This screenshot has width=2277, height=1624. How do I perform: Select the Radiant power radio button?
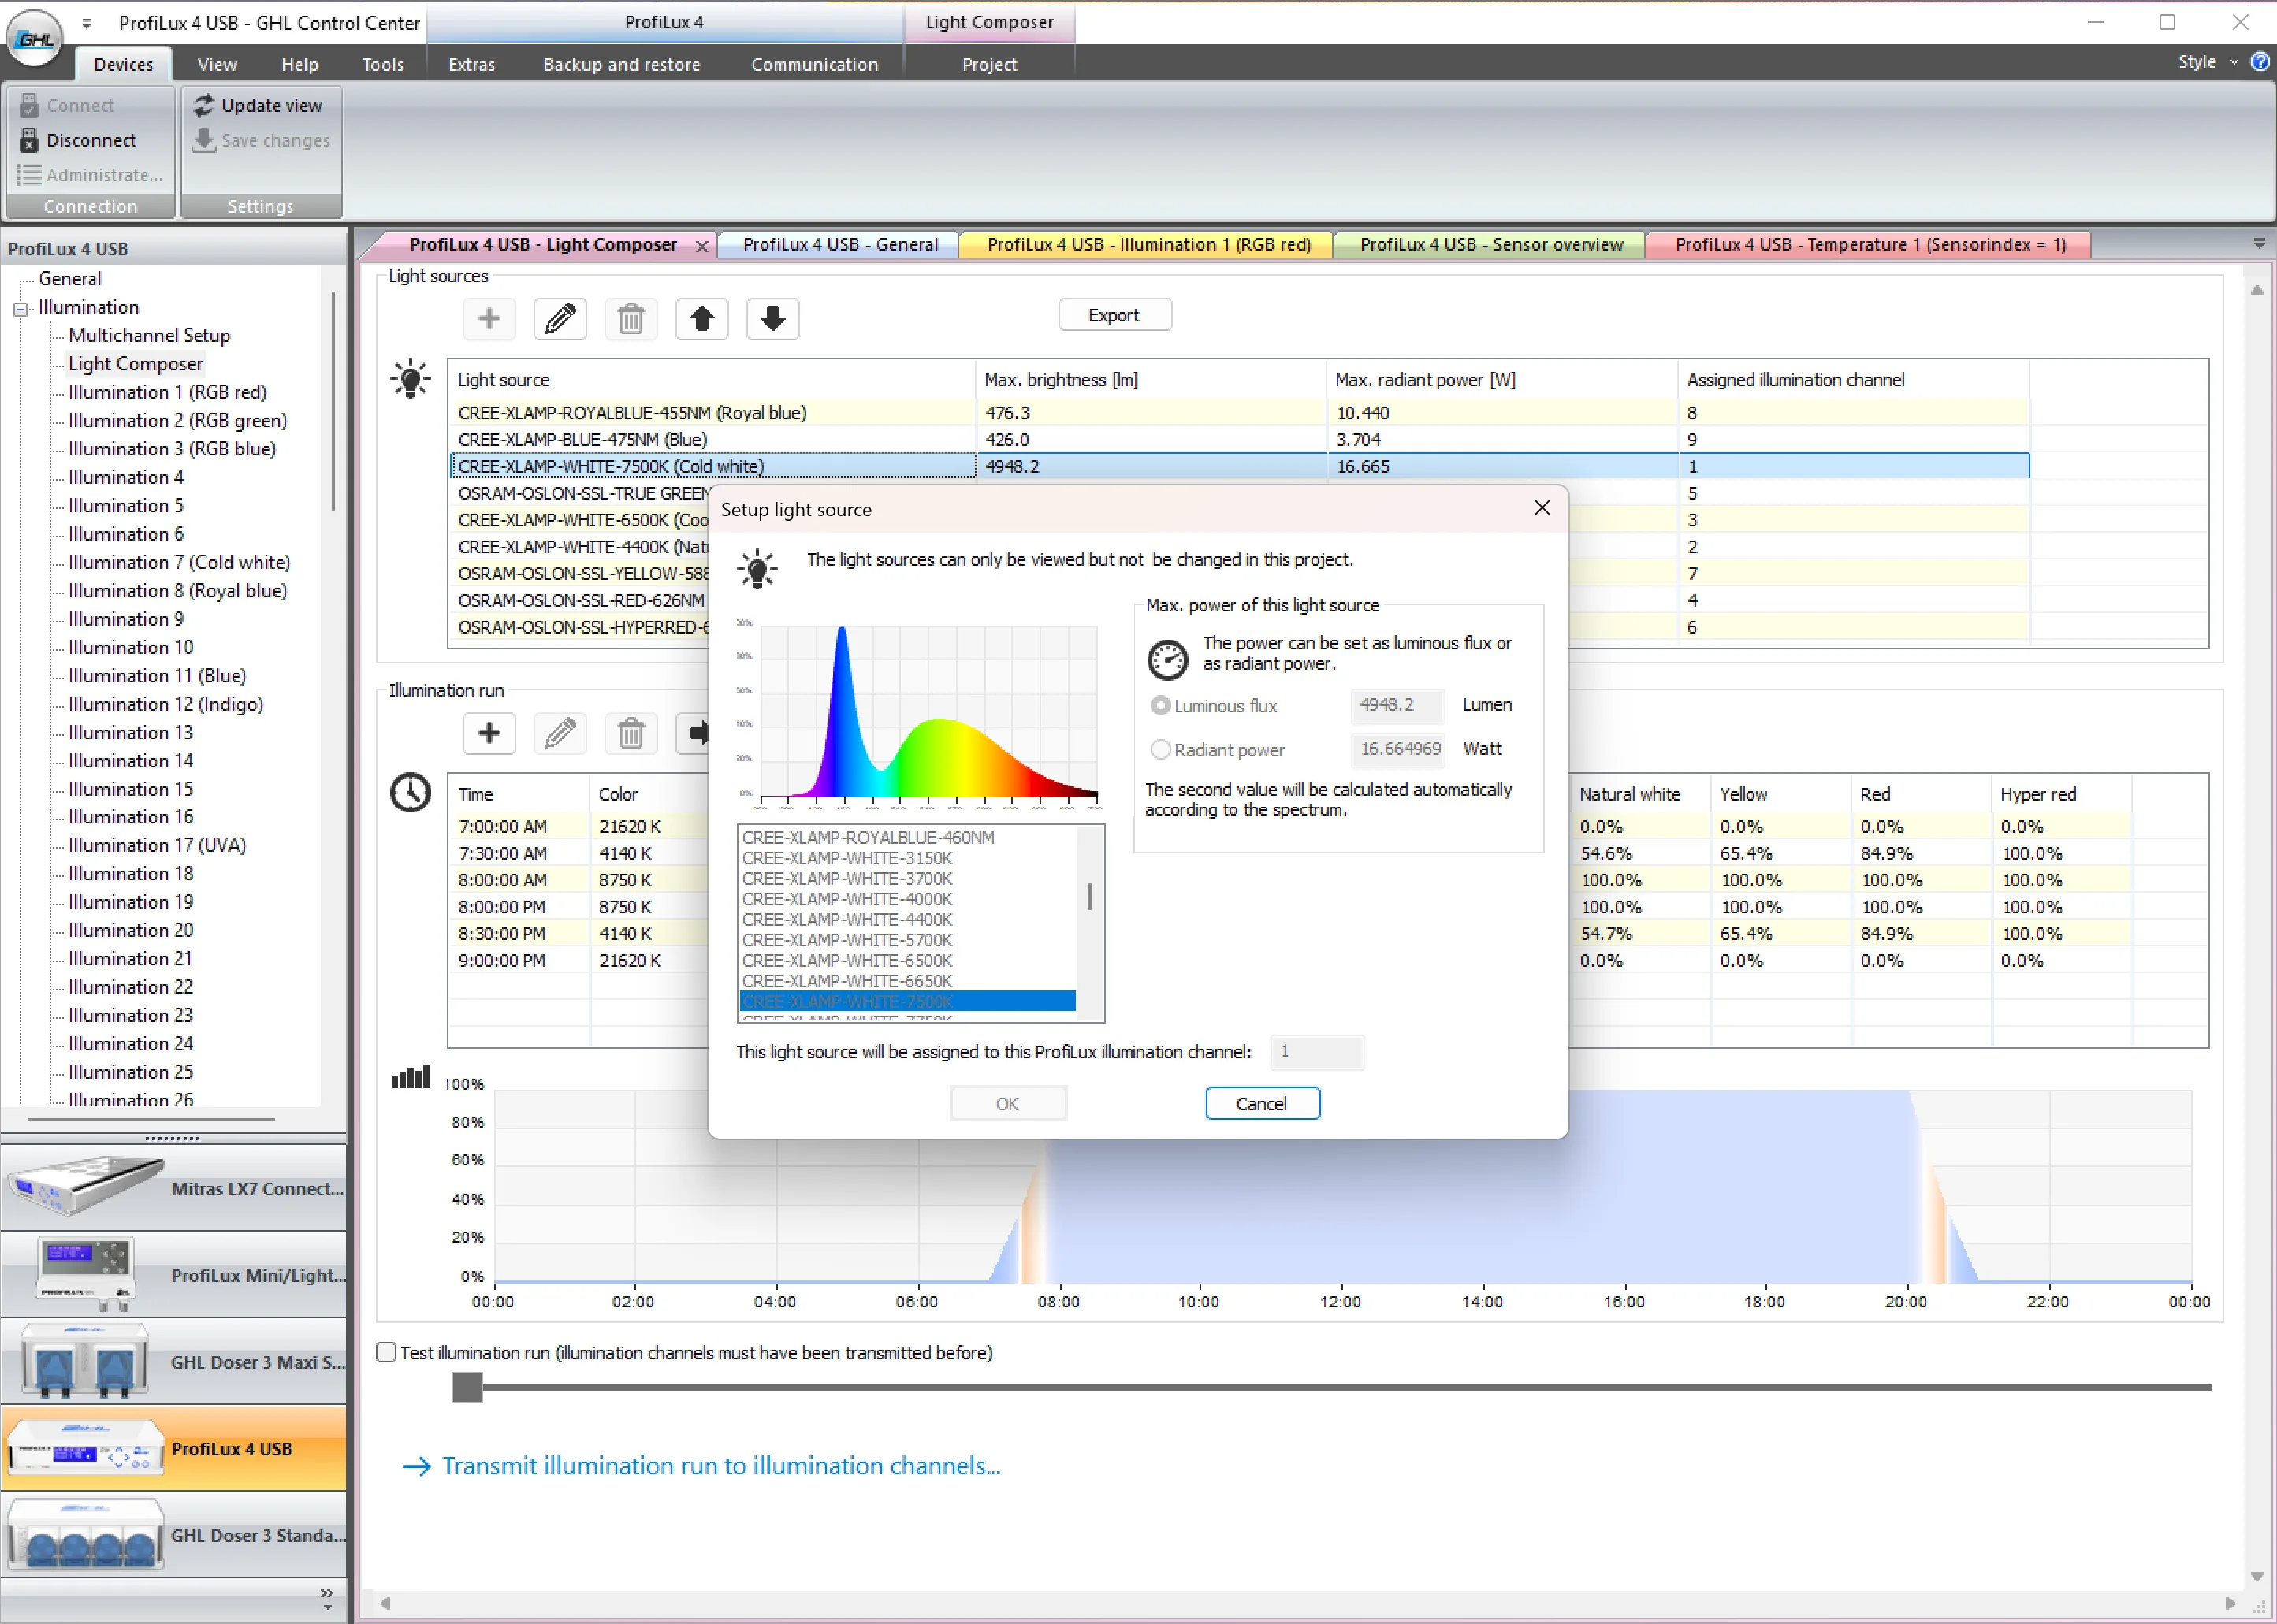pyautogui.click(x=1160, y=749)
